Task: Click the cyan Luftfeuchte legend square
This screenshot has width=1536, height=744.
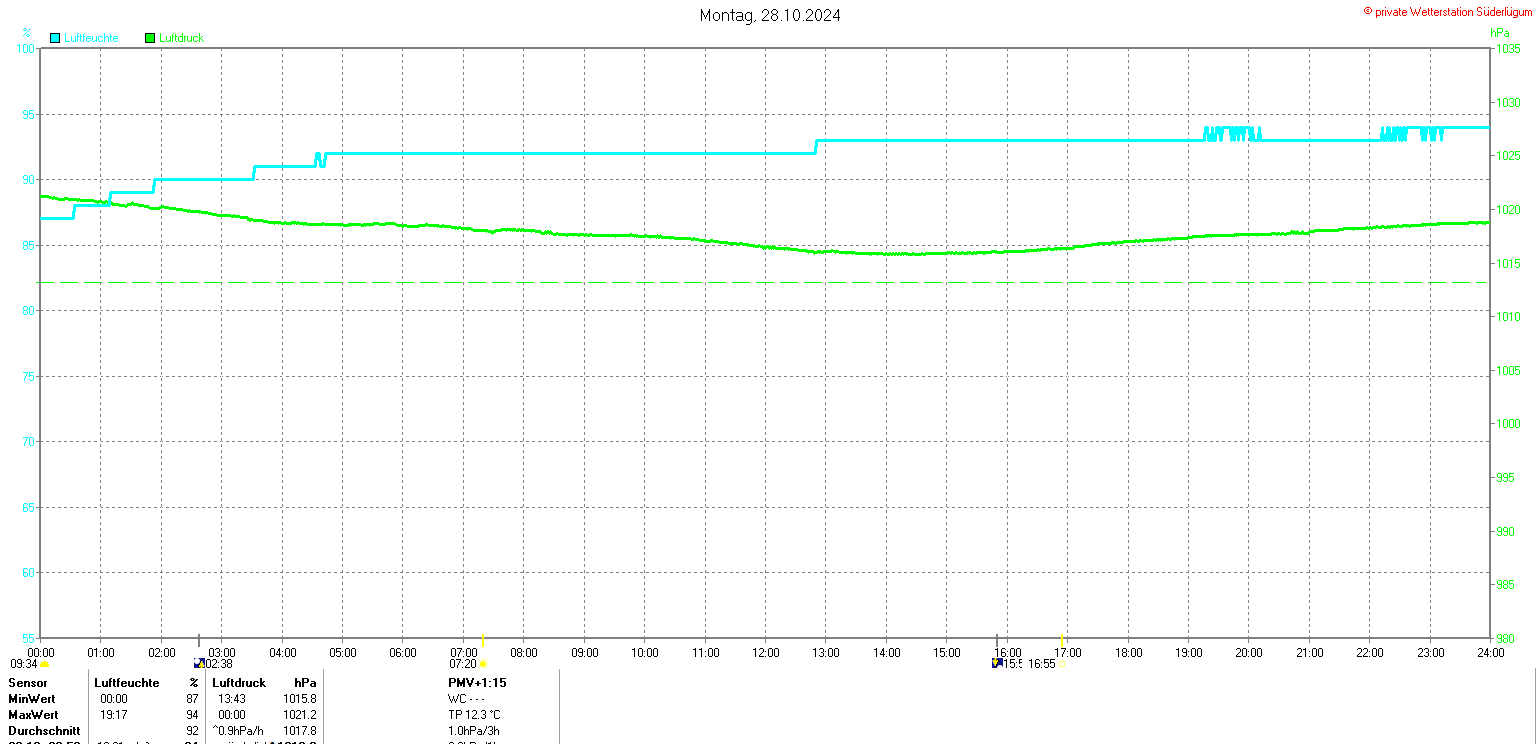Action: [55, 38]
